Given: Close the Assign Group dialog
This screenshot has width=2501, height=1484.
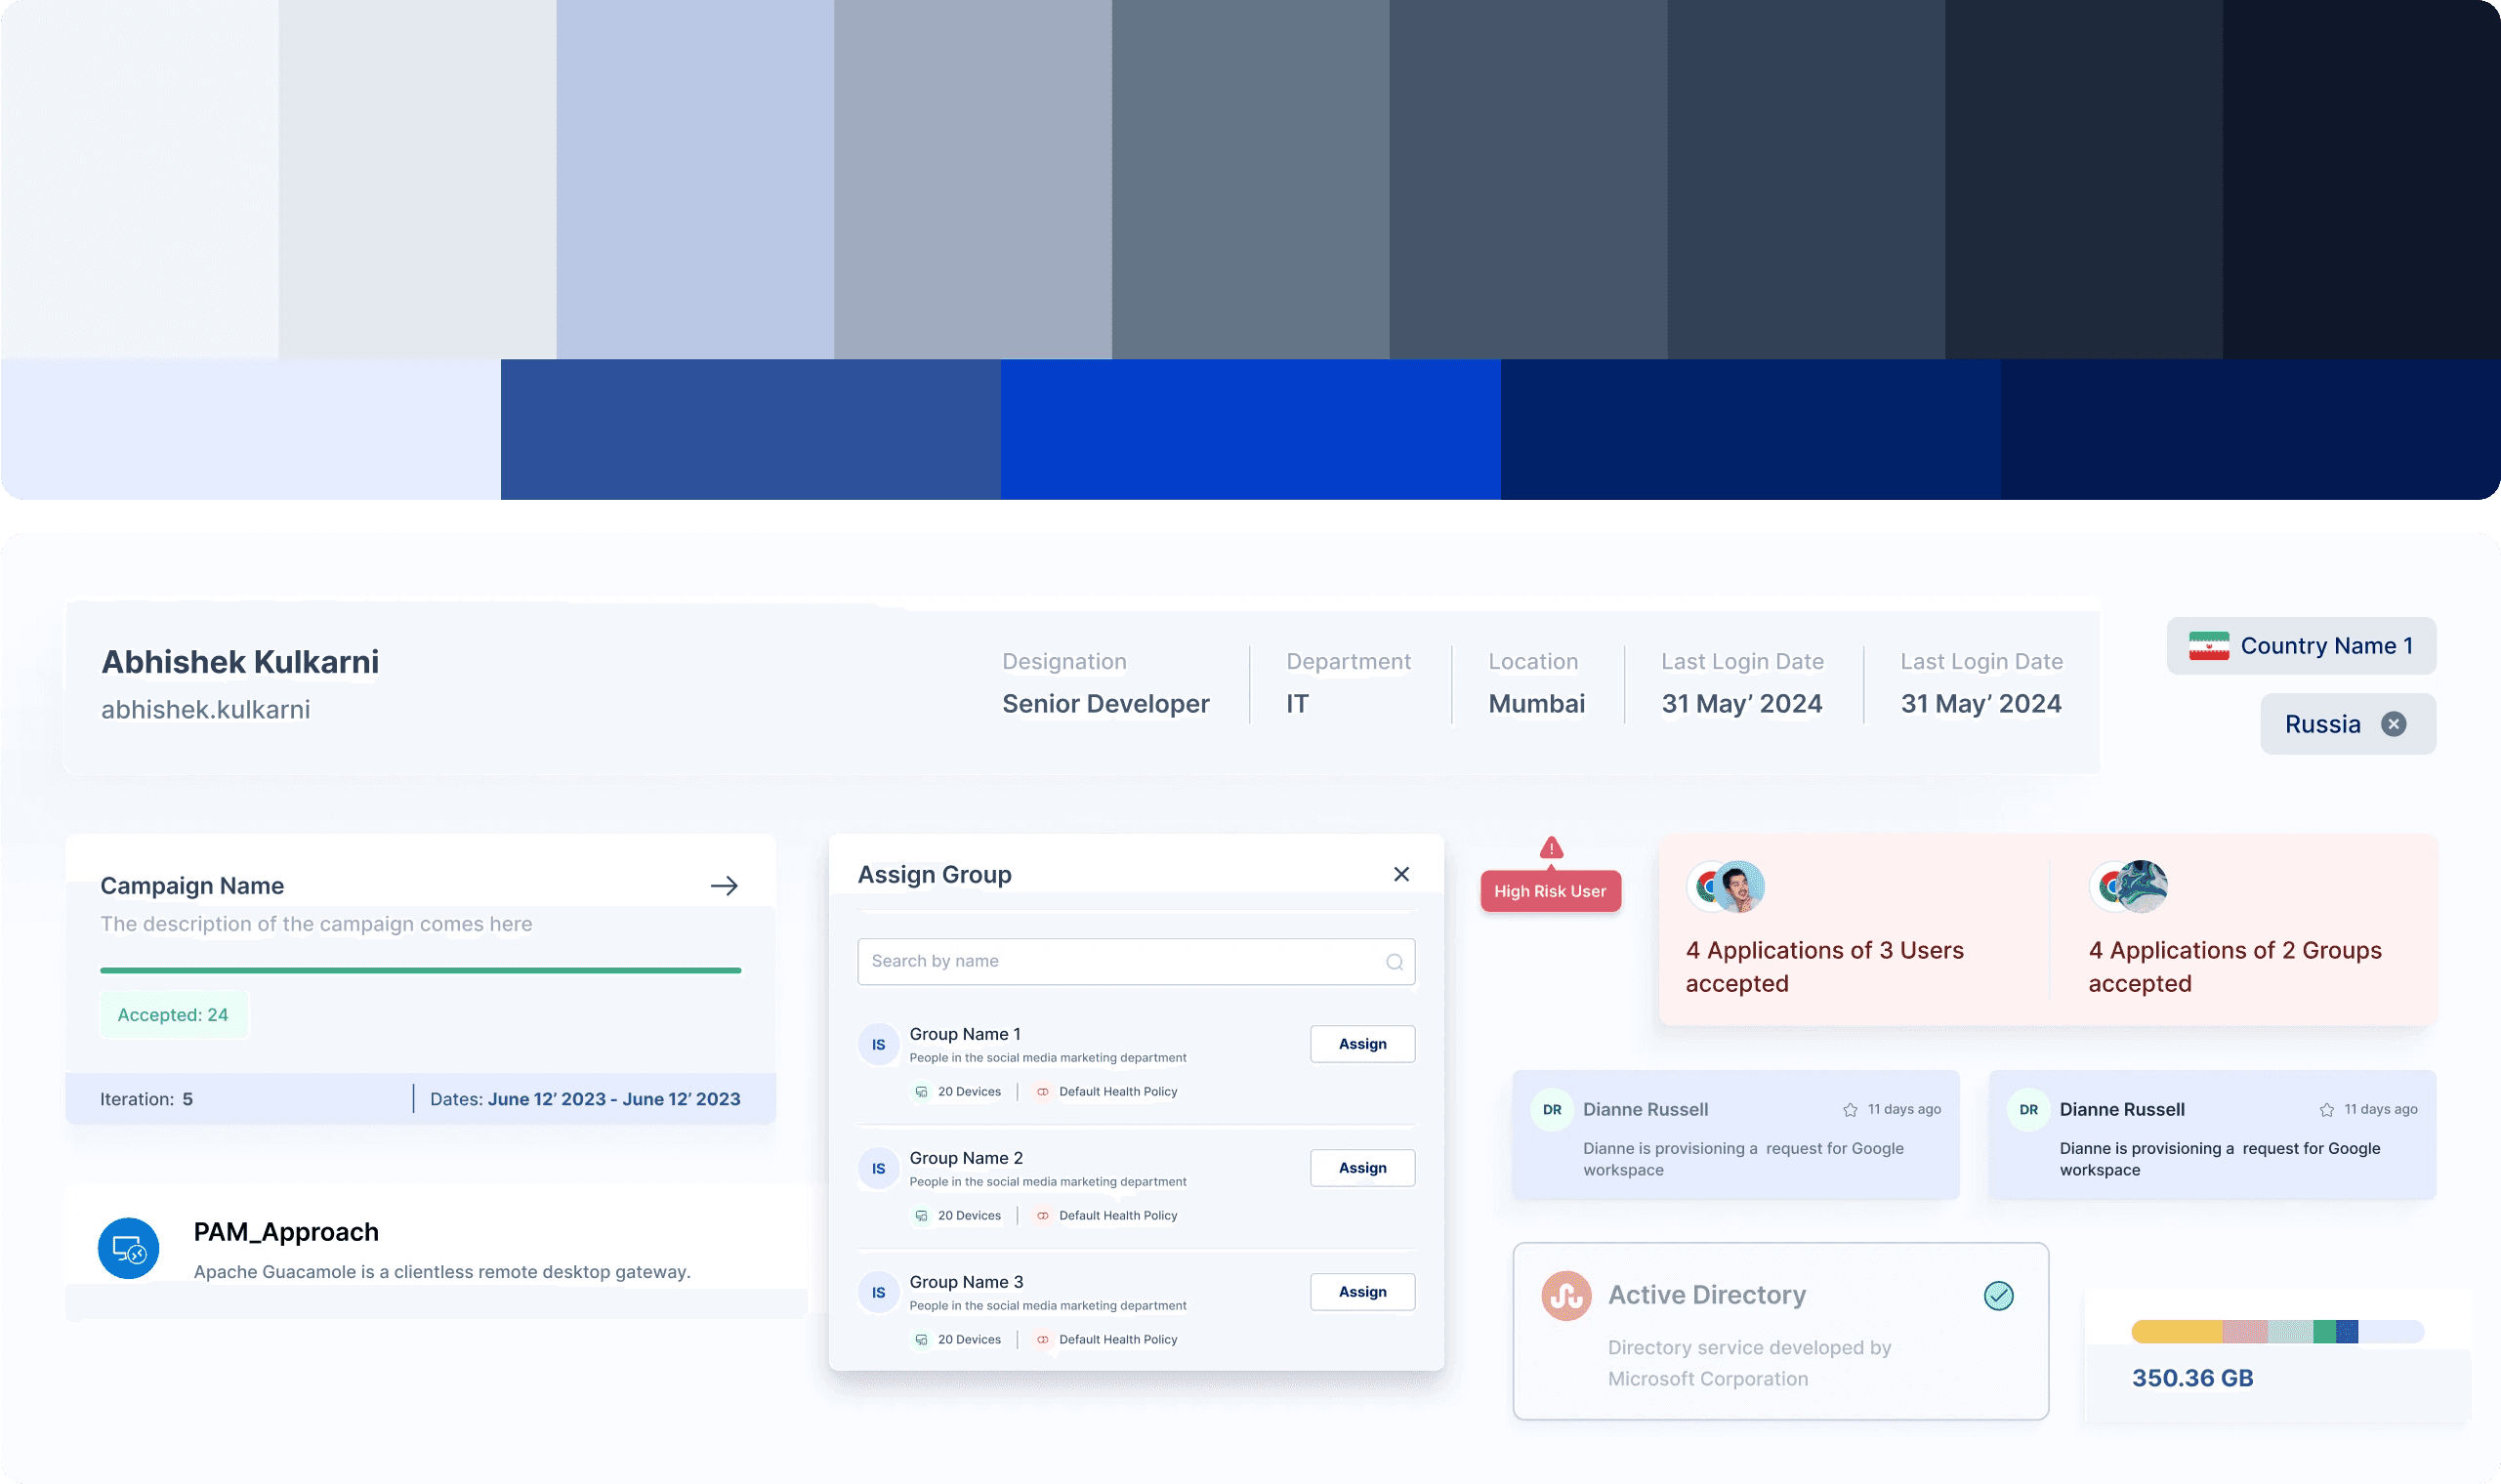Looking at the screenshot, I should click(x=1401, y=874).
